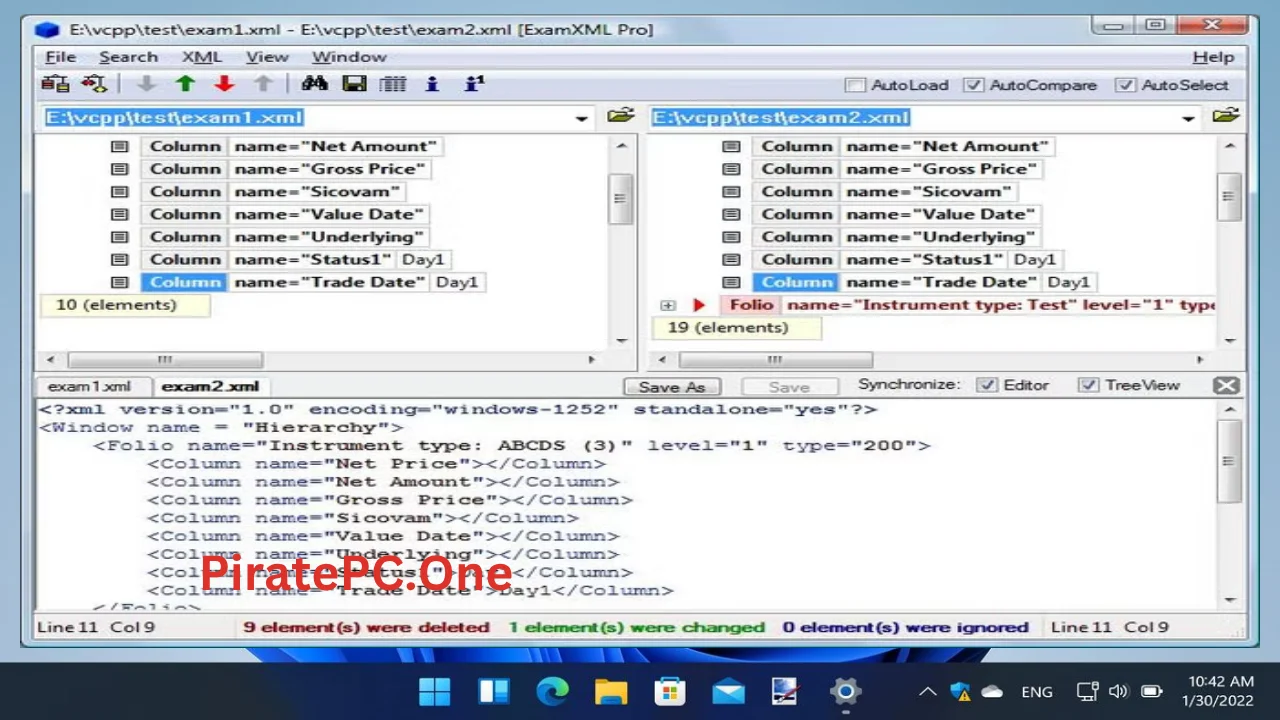Open the File menu

coord(60,57)
